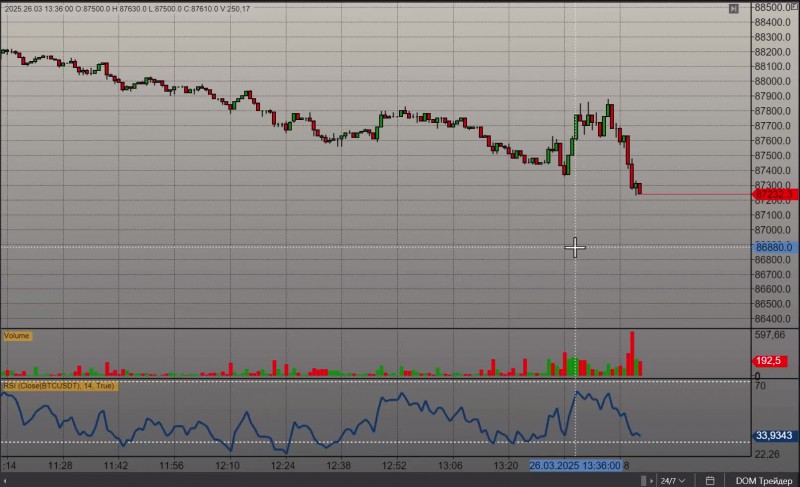Open the 24/7 session dropdown
800x487 pixels.
click(672, 480)
